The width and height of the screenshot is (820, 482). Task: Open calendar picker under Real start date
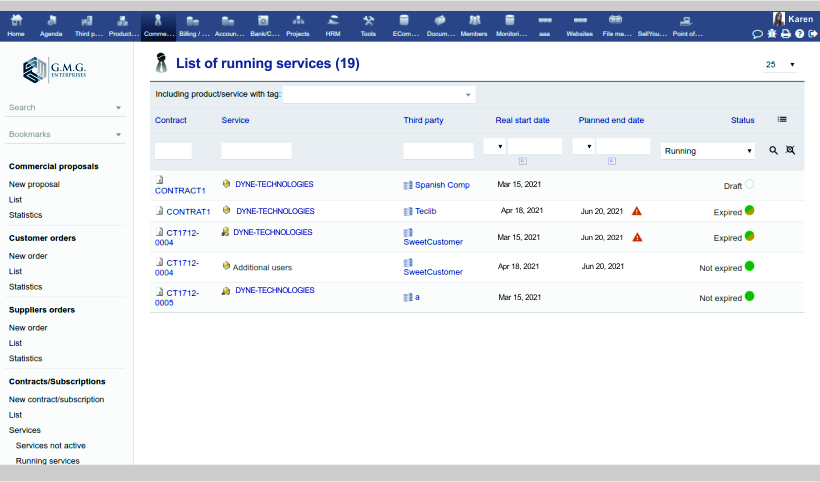[x=523, y=160]
